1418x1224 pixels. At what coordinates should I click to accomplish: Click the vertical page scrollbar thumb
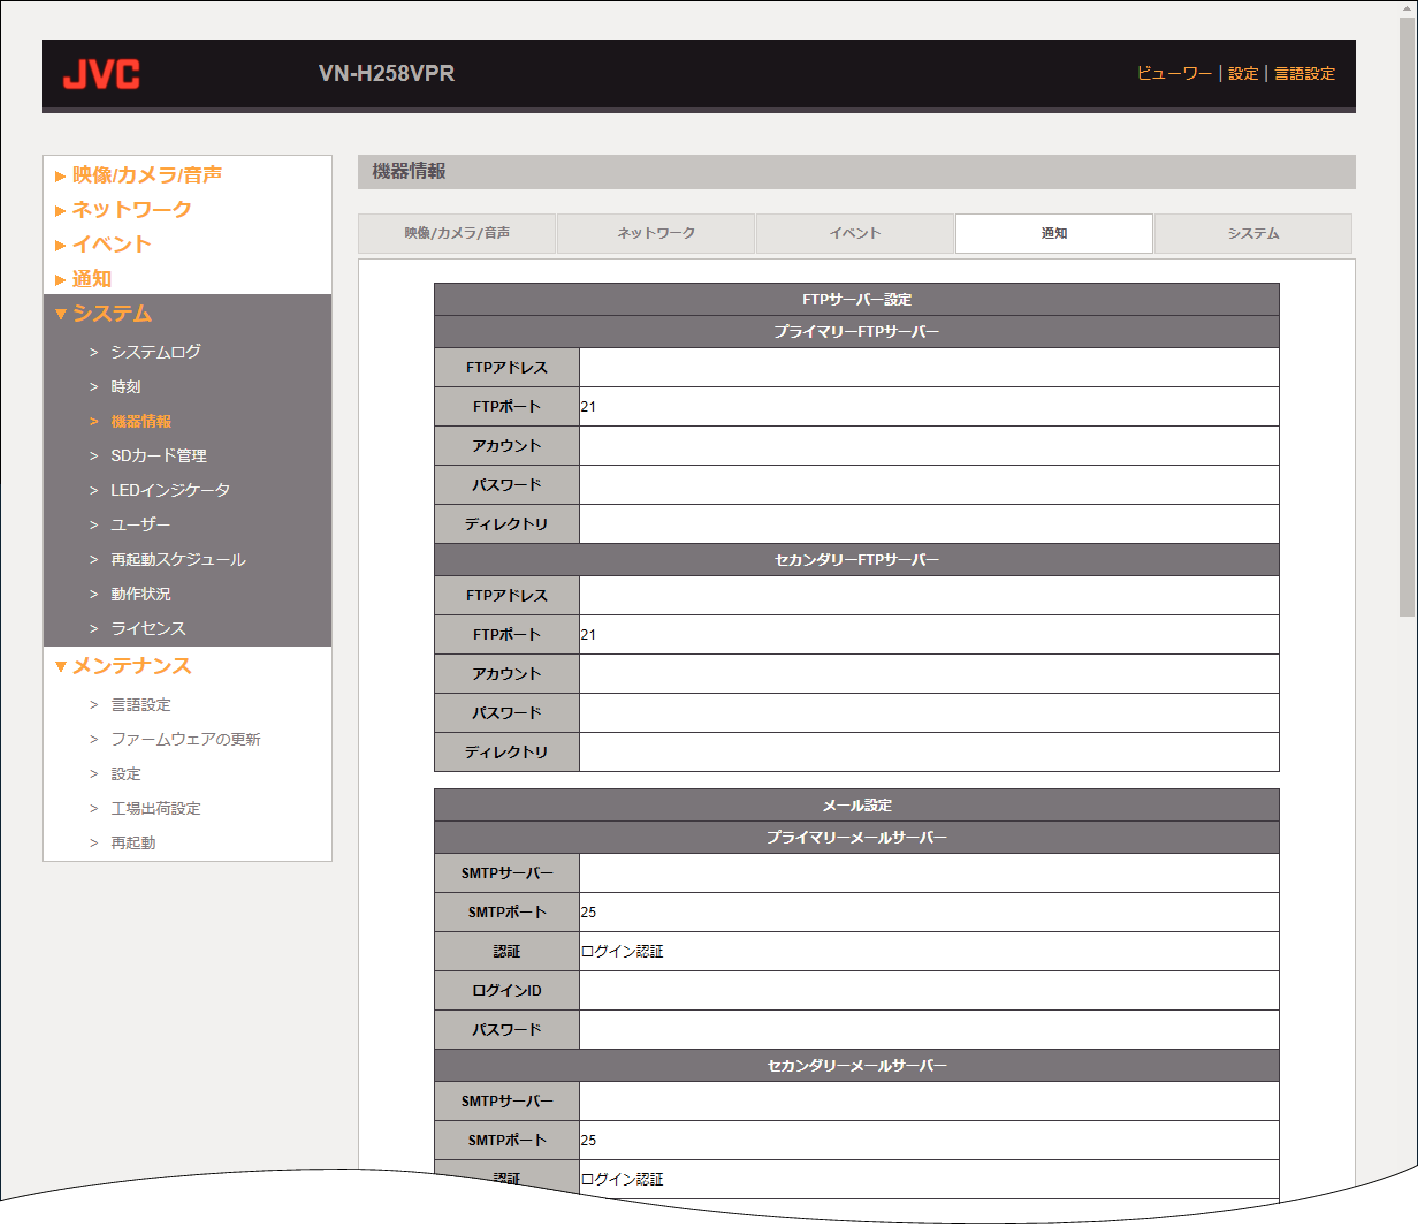click(x=1408, y=316)
